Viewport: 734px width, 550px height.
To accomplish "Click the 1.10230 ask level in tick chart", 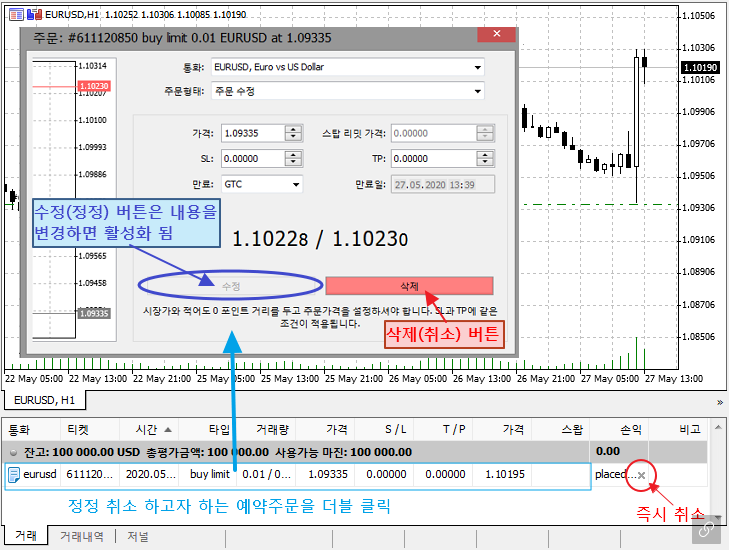I will [94, 86].
